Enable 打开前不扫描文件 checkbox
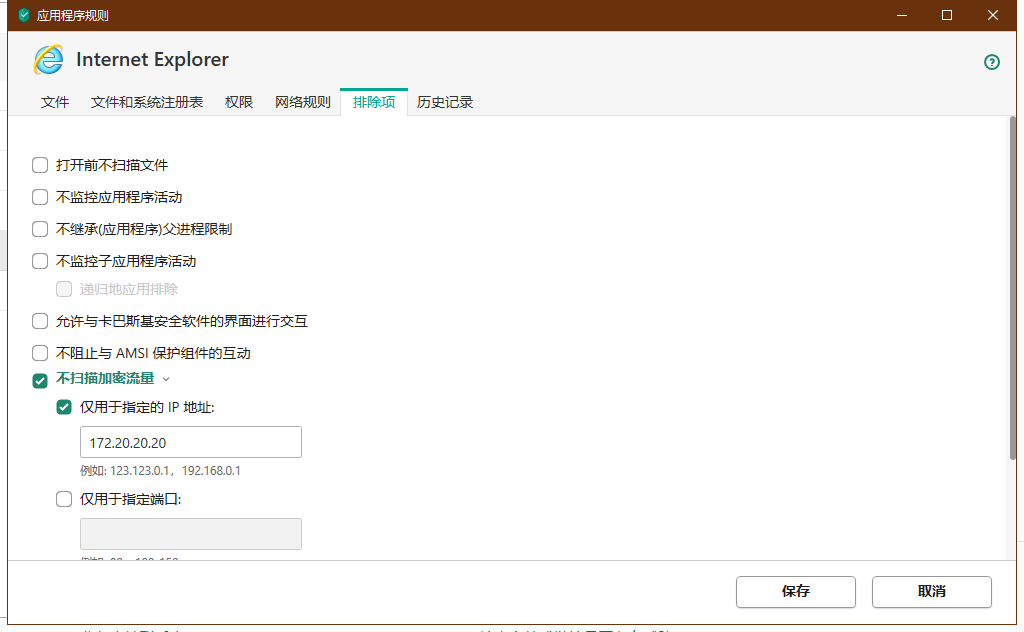The width and height of the screenshot is (1024, 632). 40,165
